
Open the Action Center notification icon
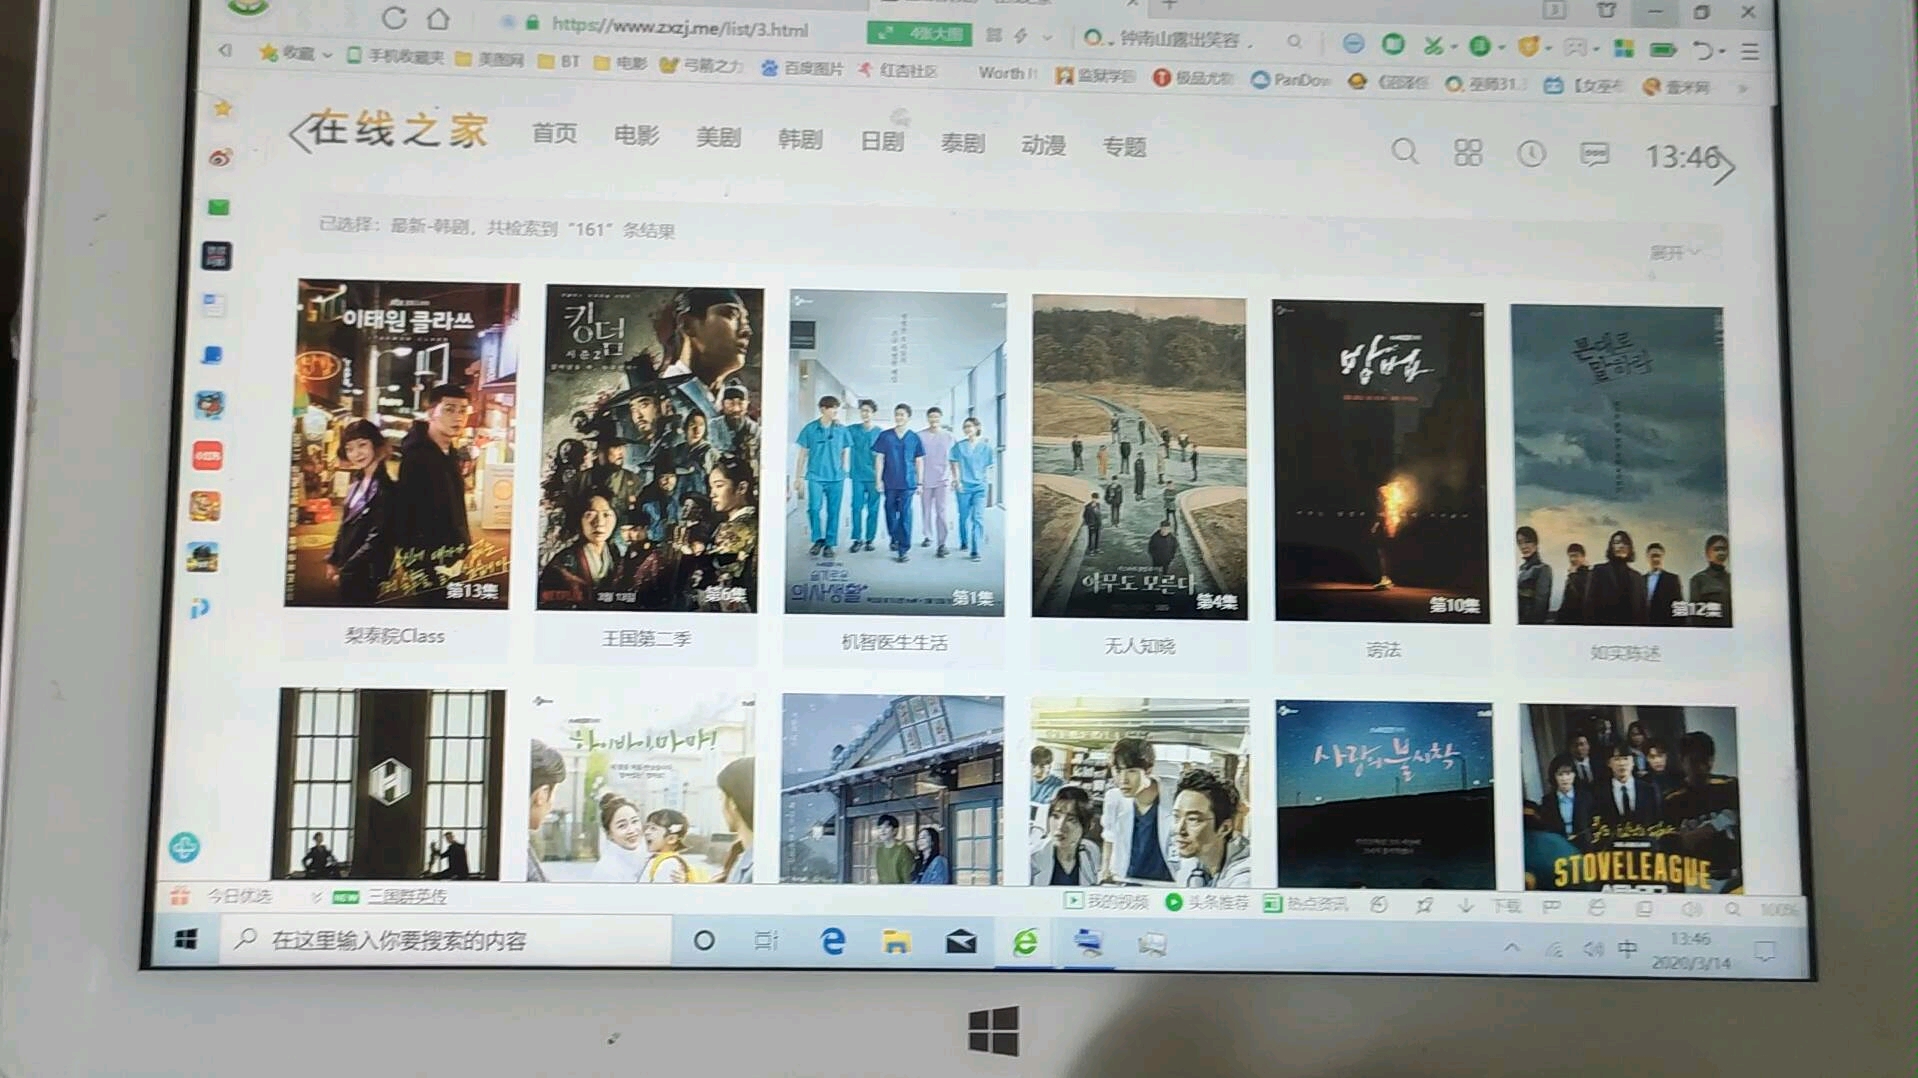click(1765, 952)
